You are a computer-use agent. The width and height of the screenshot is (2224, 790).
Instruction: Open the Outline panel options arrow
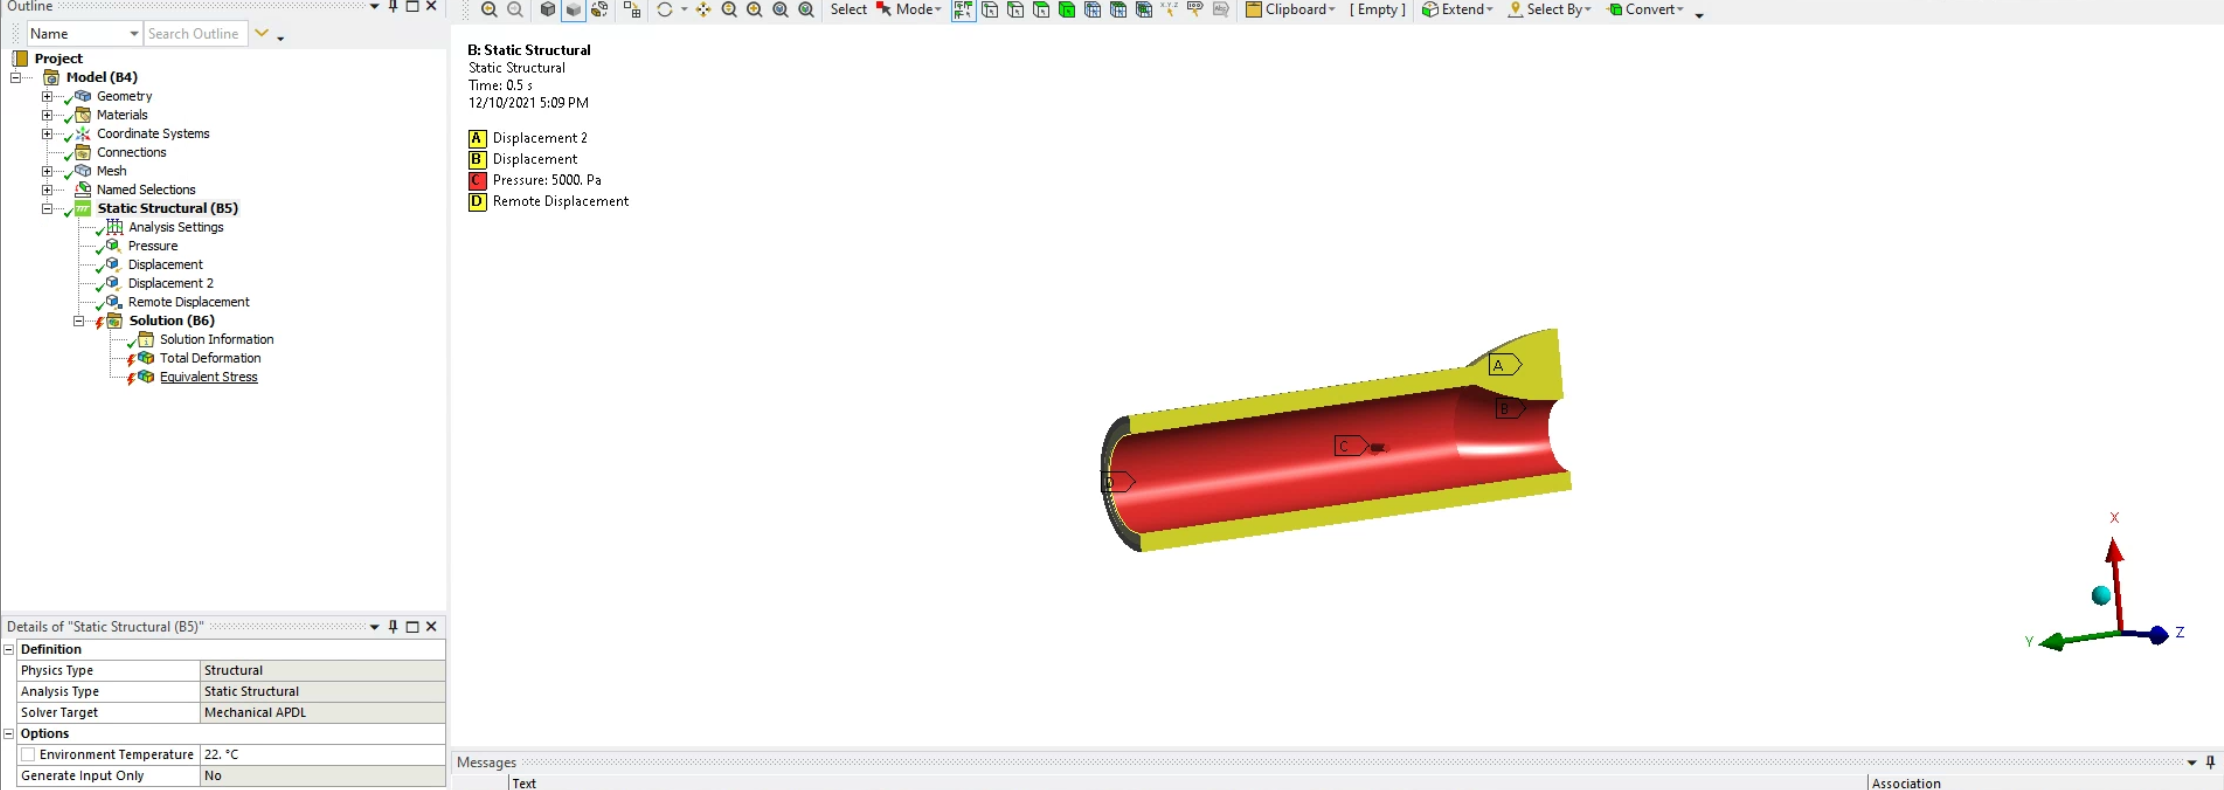[374, 6]
